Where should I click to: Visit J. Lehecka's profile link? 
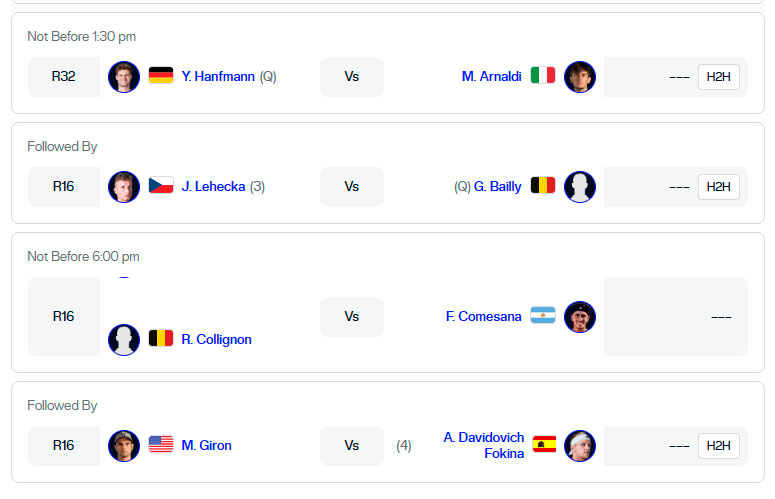[x=213, y=186]
